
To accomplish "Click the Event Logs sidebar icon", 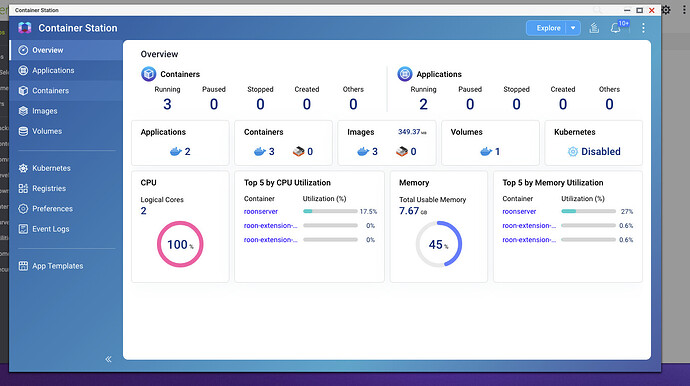I will [x=23, y=229].
